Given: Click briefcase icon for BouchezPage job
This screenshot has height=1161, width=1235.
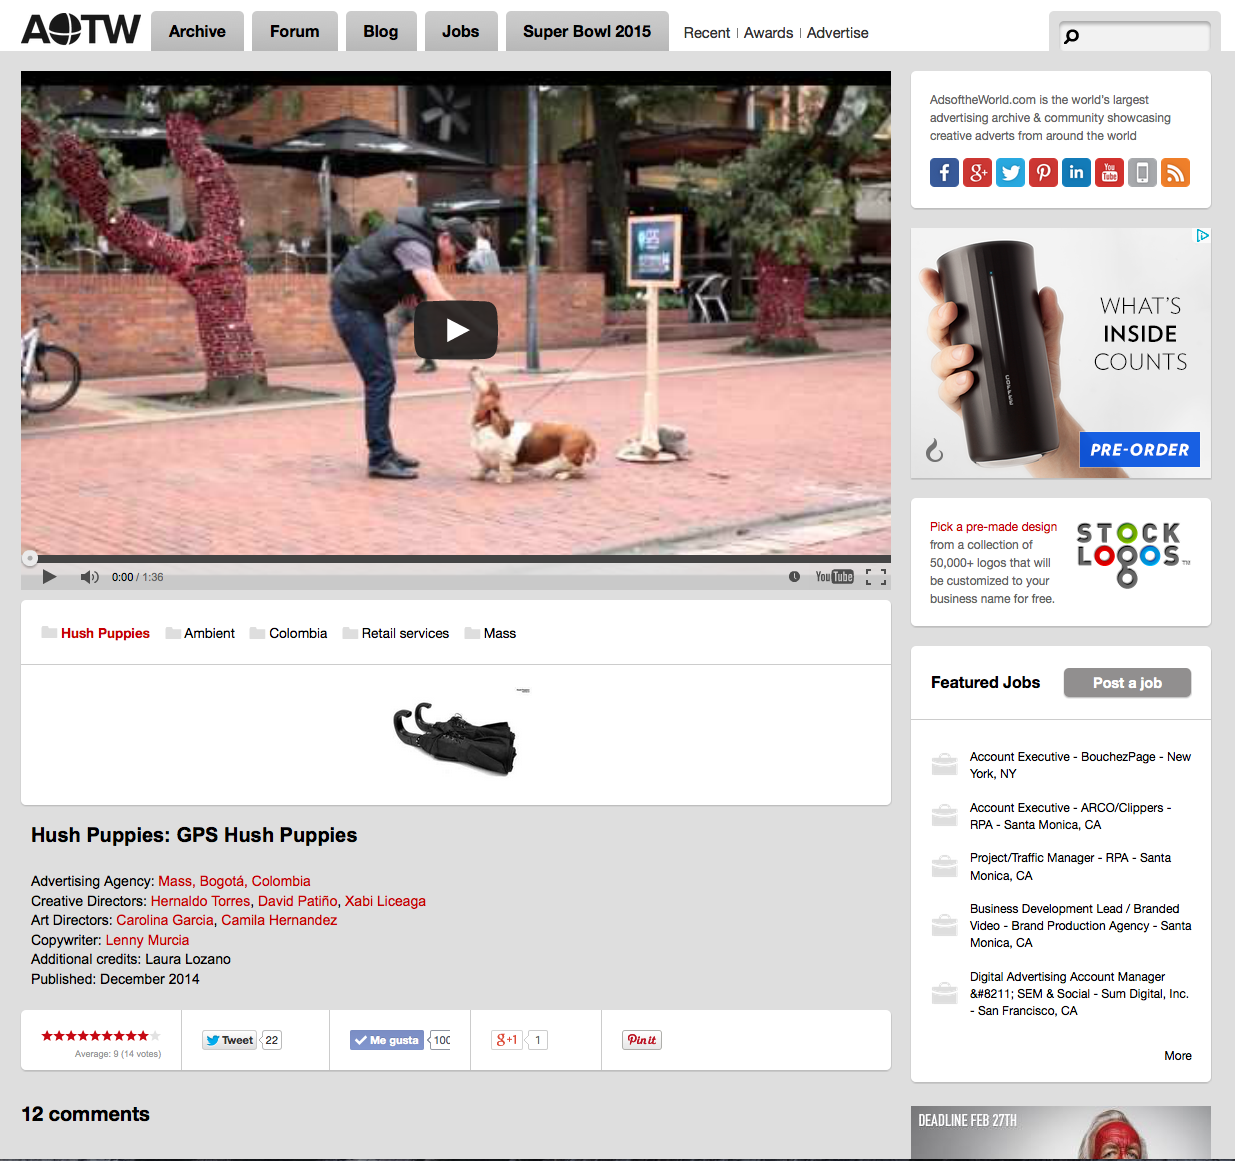Looking at the screenshot, I should pyautogui.click(x=945, y=765).
